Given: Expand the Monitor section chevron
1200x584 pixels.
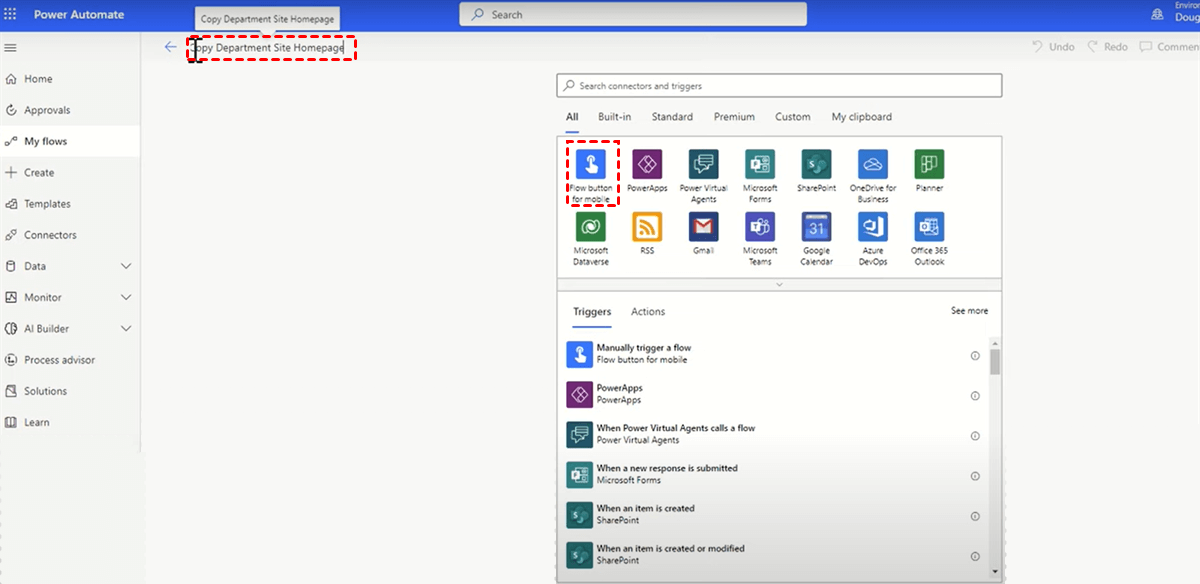Looking at the screenshot, I should pos(126,297).
